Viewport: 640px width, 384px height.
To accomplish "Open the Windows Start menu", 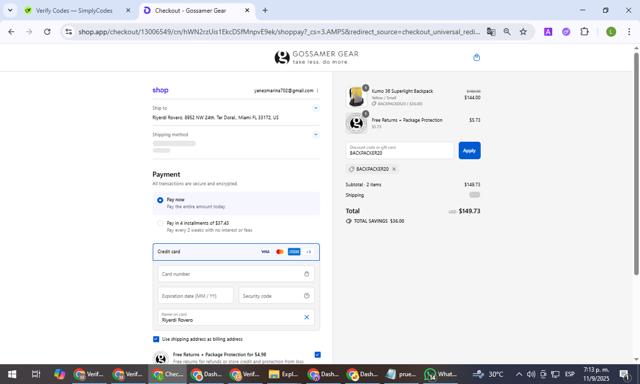I will coord(12,374).
